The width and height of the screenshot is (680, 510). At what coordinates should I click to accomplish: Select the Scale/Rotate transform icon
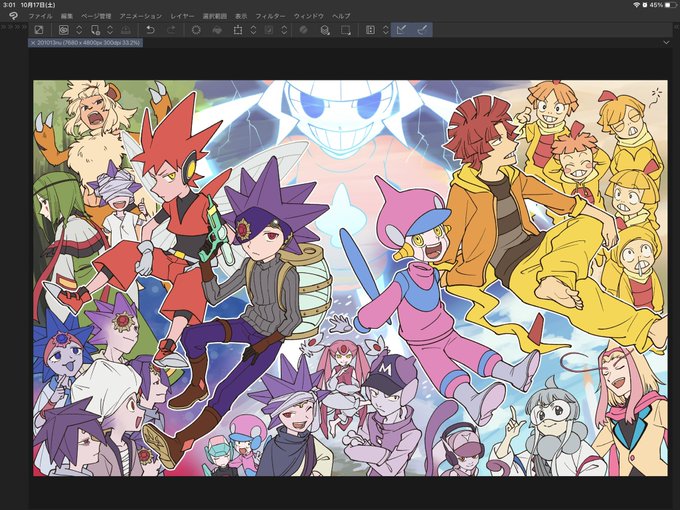pyautogui.click(x=238, y=30)
